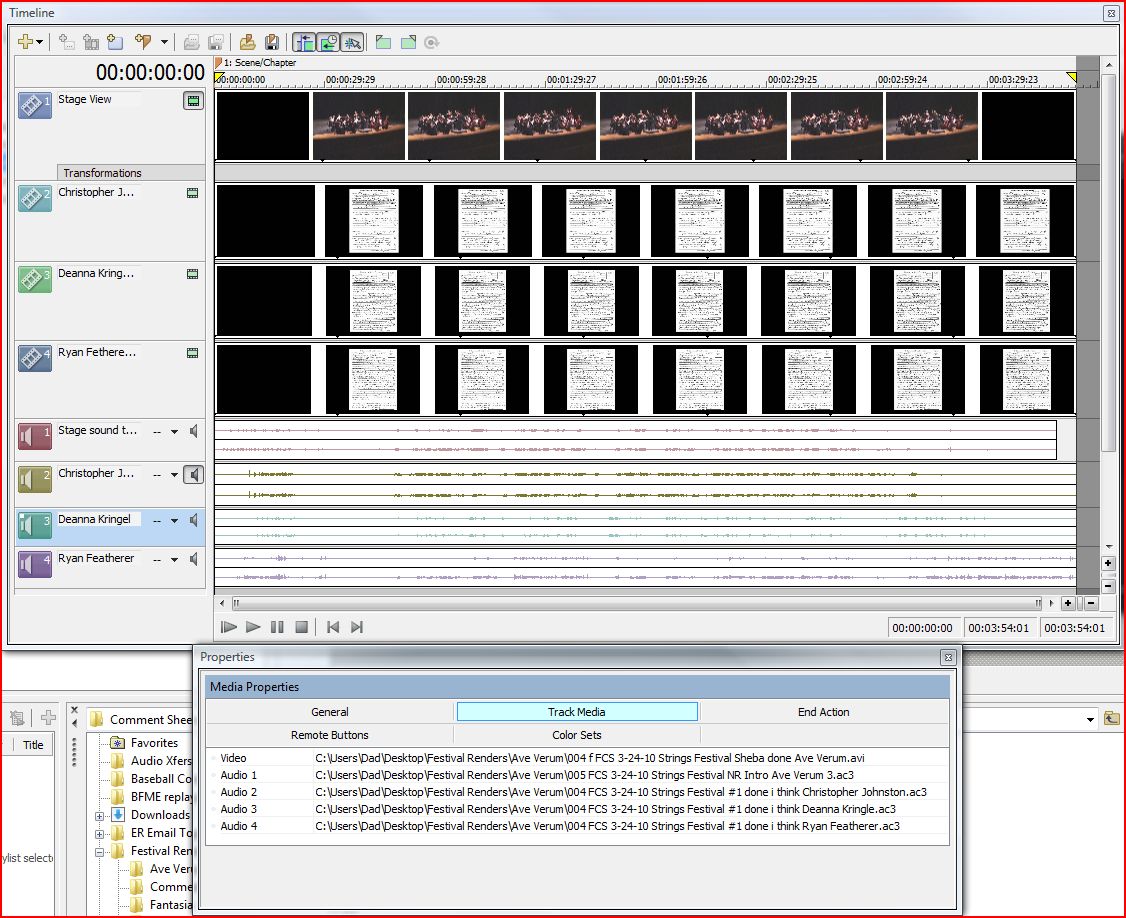1126x918 pixels.
Task: Click the Deanna Kringel audio track icon
Action: [x=34, y=526]
